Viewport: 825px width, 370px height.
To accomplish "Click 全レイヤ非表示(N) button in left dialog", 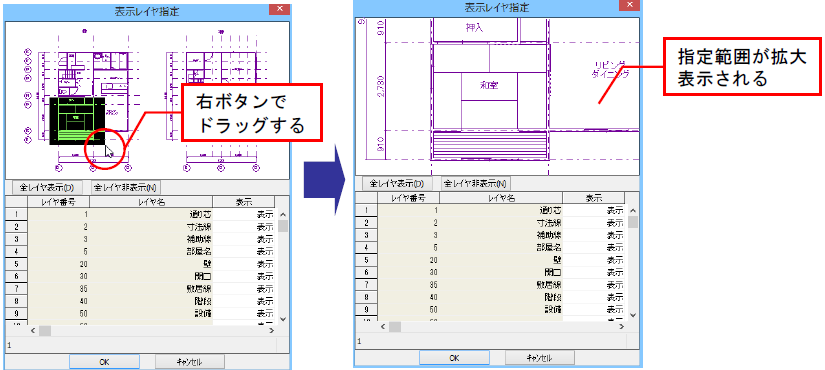I will click(x=126, y=187).
